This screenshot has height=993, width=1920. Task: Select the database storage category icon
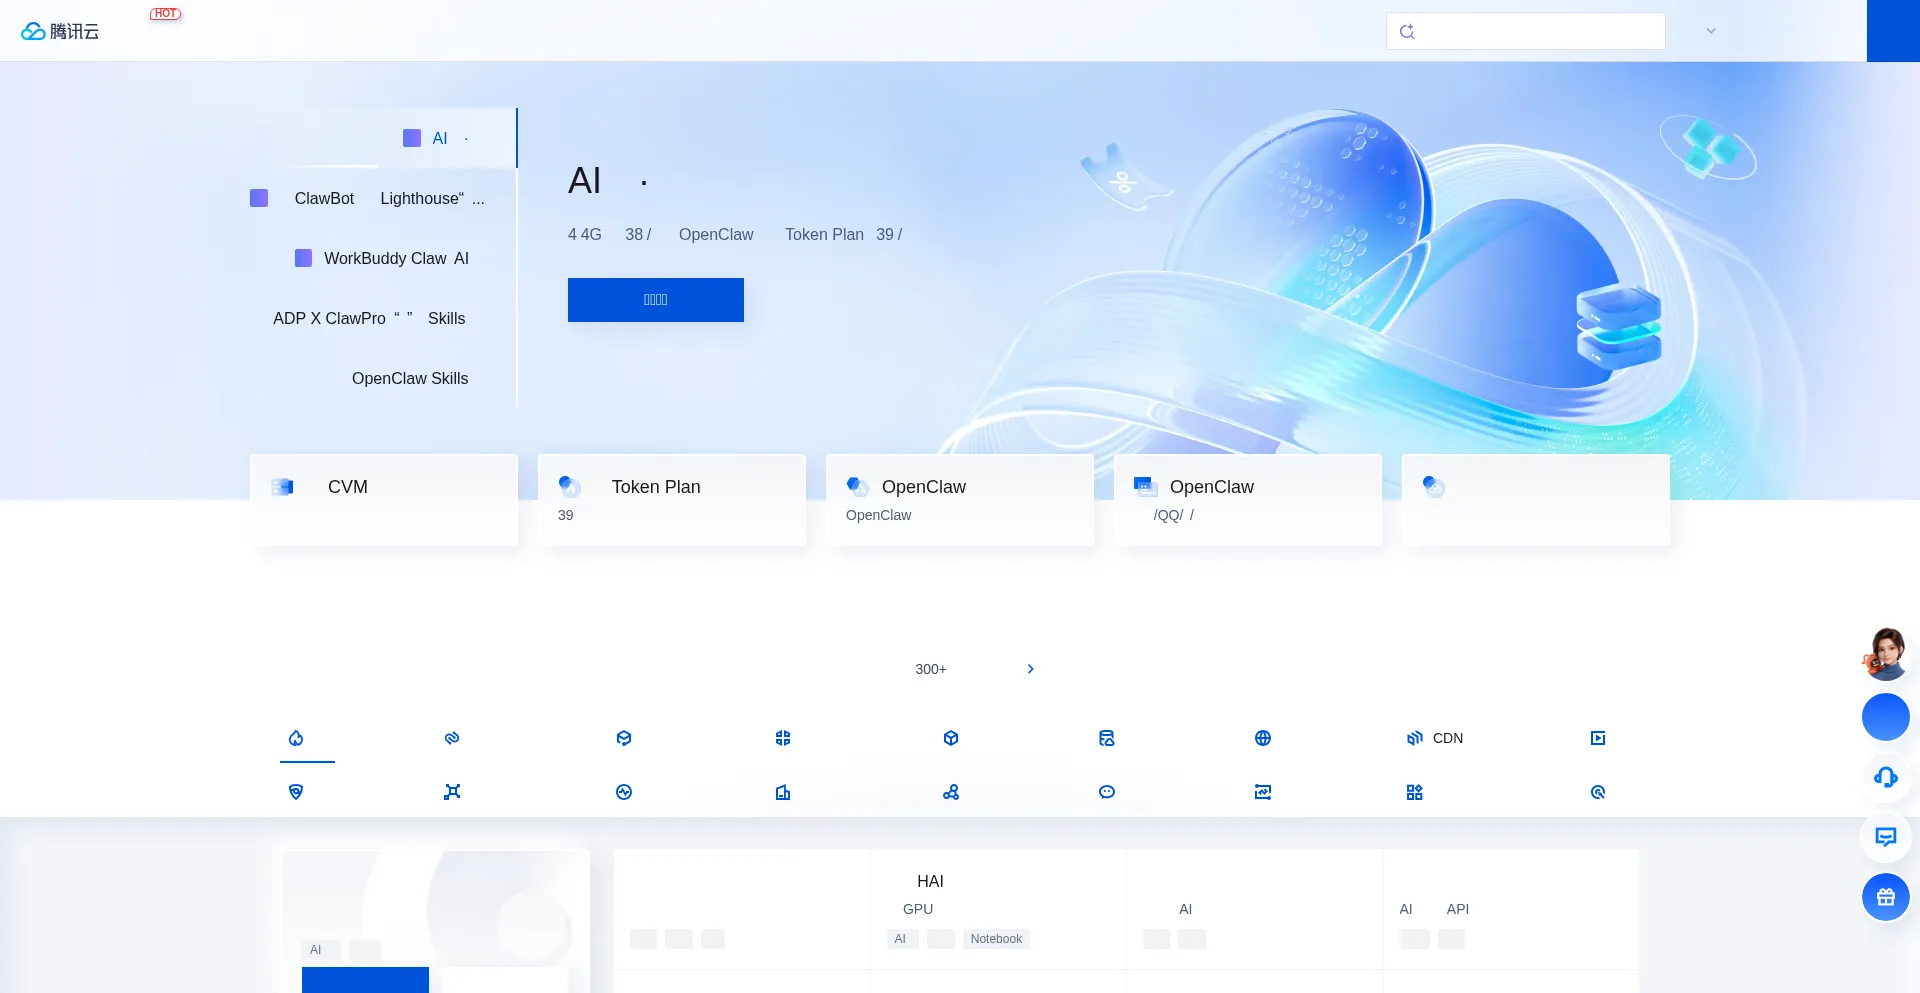click(x=1107, y=738)
